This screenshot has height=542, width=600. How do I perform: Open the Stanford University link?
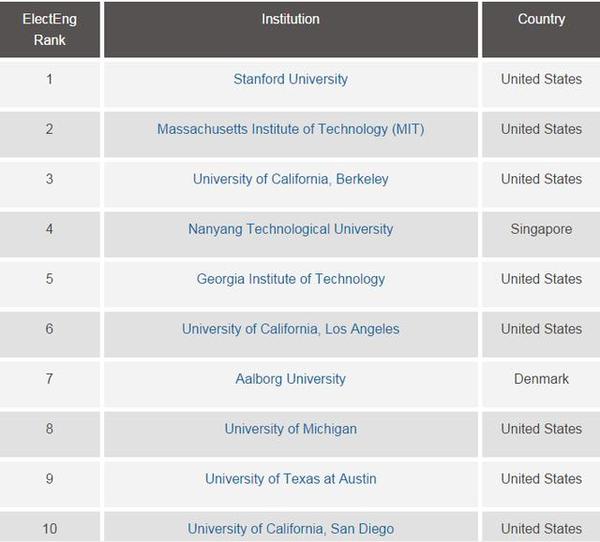click(x=290, y=79)
